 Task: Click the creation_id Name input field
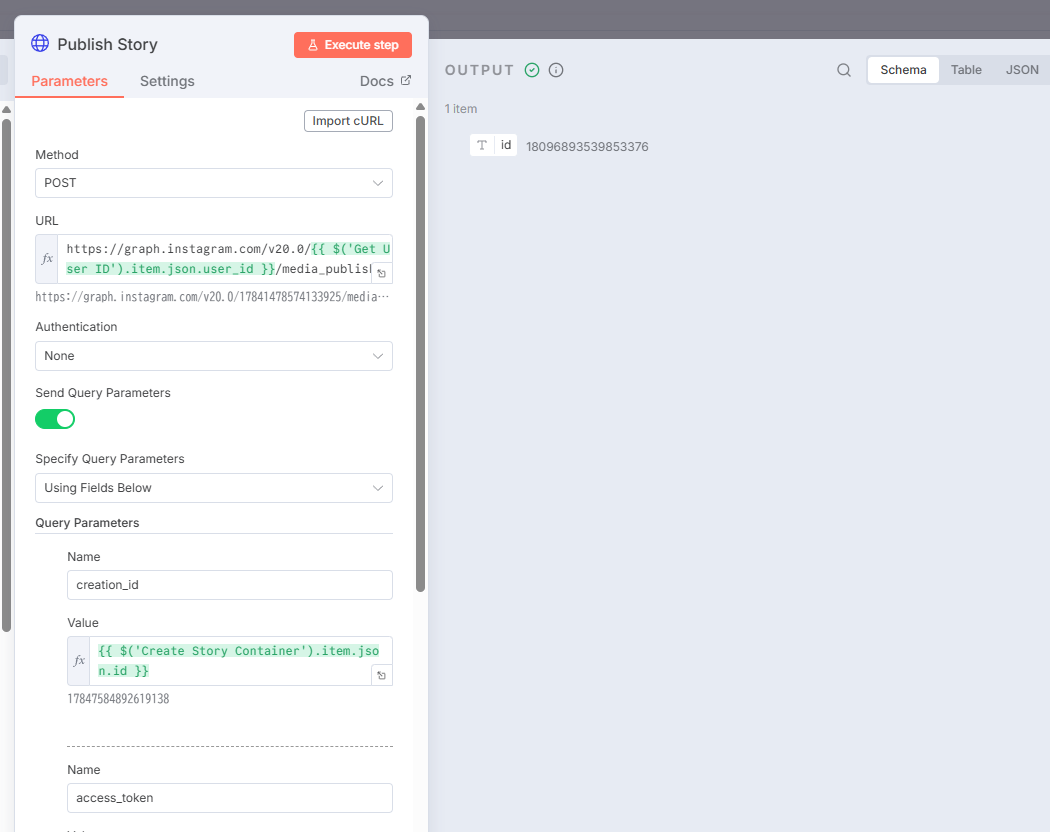tap(229, 585)
